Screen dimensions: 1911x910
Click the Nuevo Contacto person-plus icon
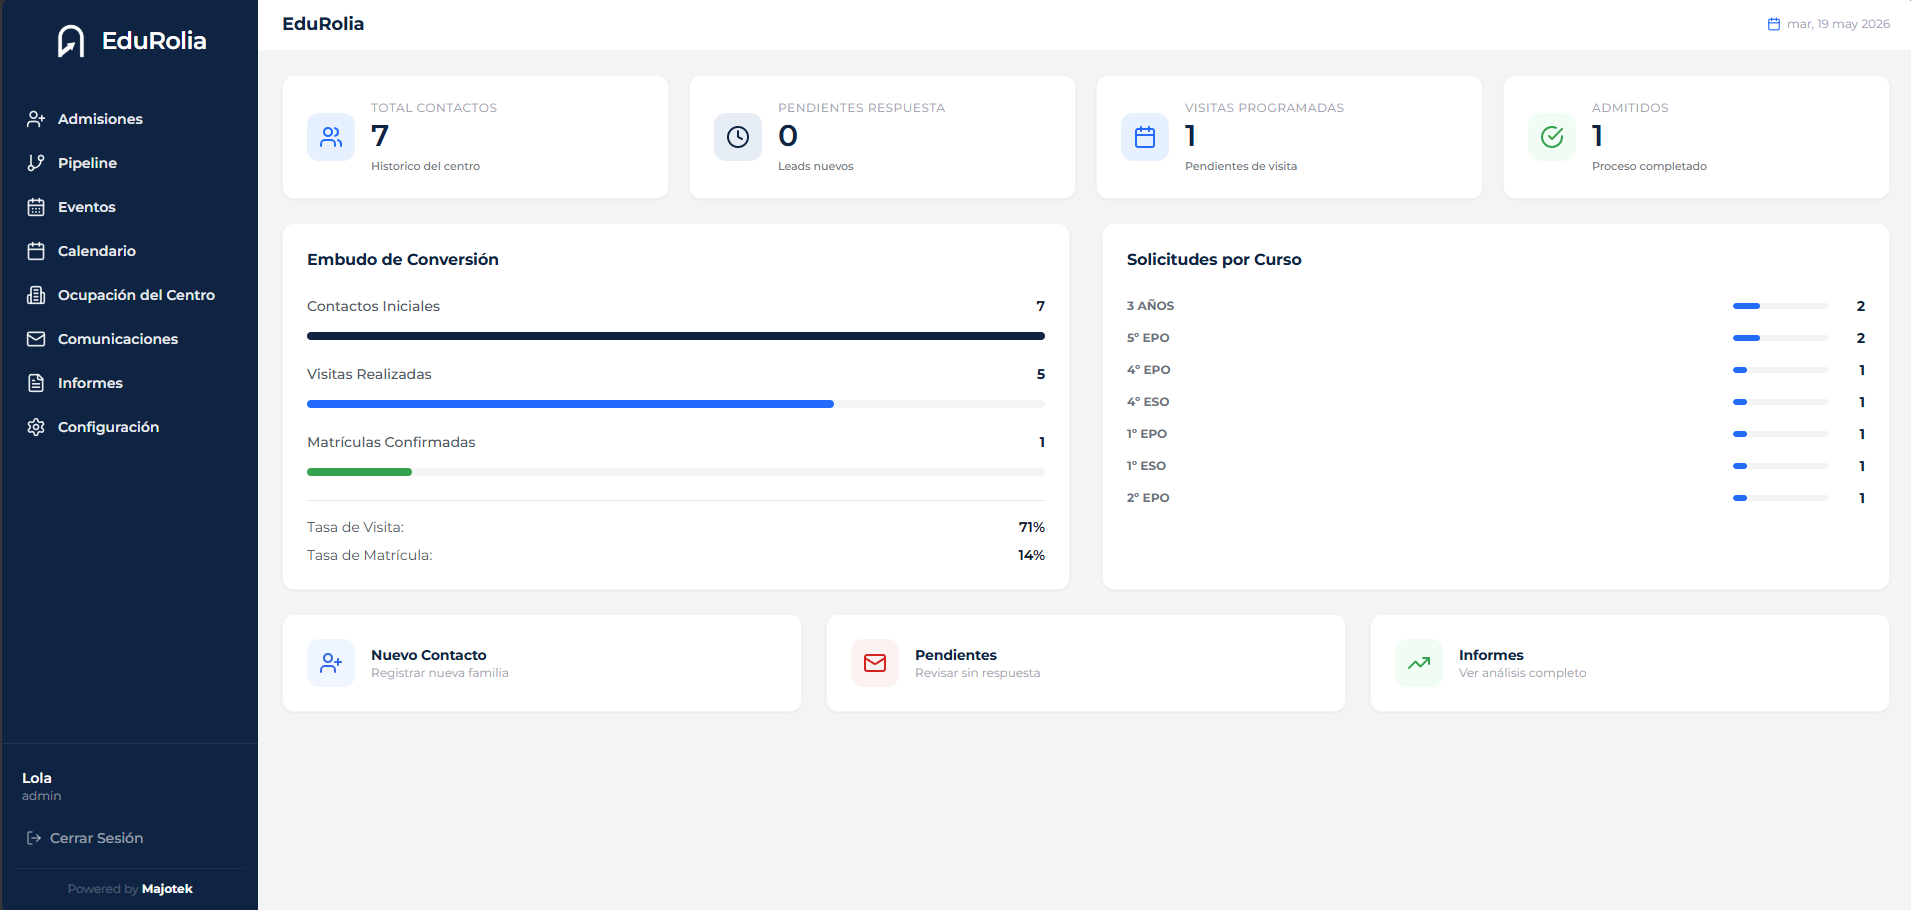point(331,663)
